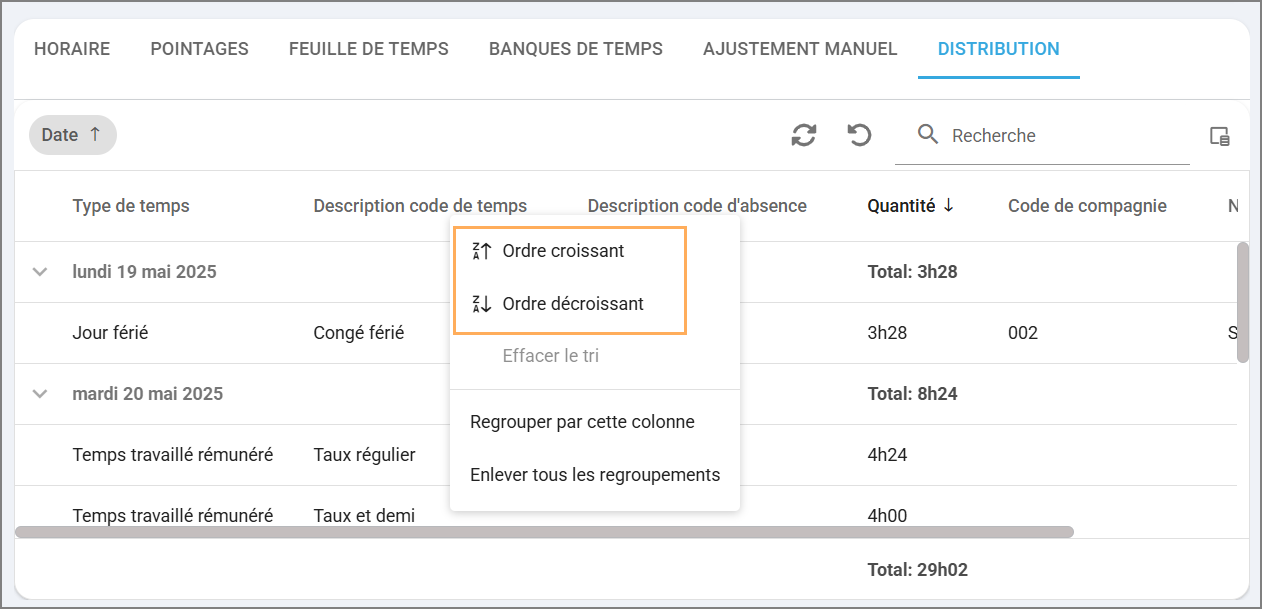The image size is (1262, 609).
Task: Select Ordre croissant from the menu
Action: coord(563,251)
